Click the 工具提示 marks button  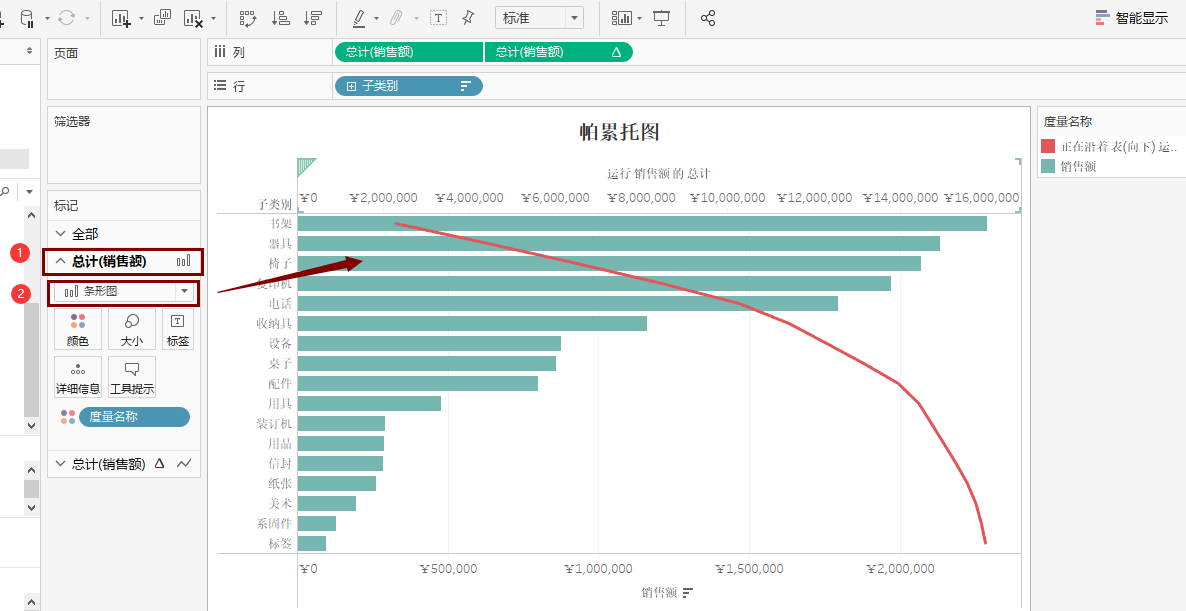pyautogui.click(x=132, y=377)
